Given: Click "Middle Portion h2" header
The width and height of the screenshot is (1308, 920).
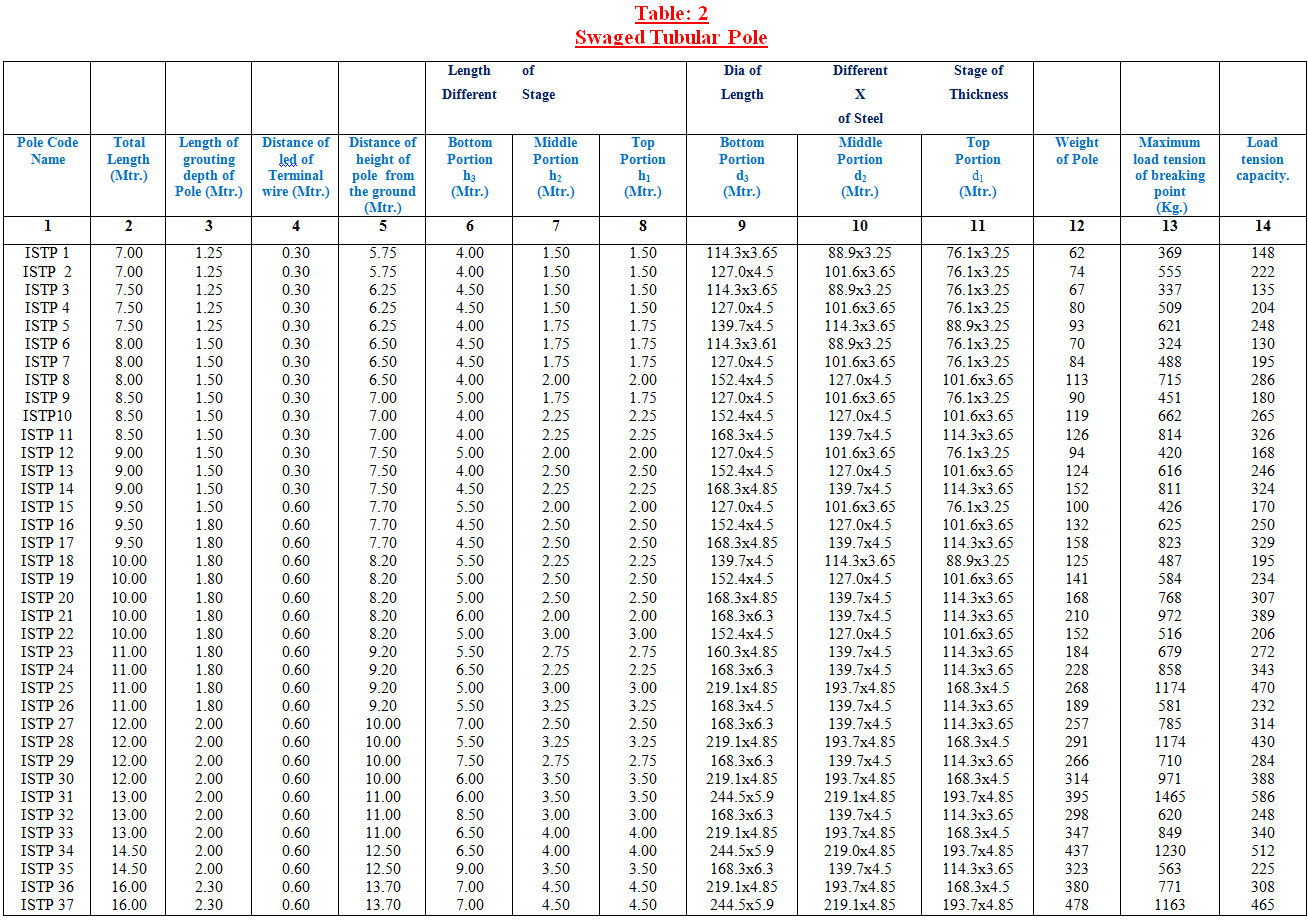Looking at the screenshot, I should pyautogui.click(x=556, y=167).
